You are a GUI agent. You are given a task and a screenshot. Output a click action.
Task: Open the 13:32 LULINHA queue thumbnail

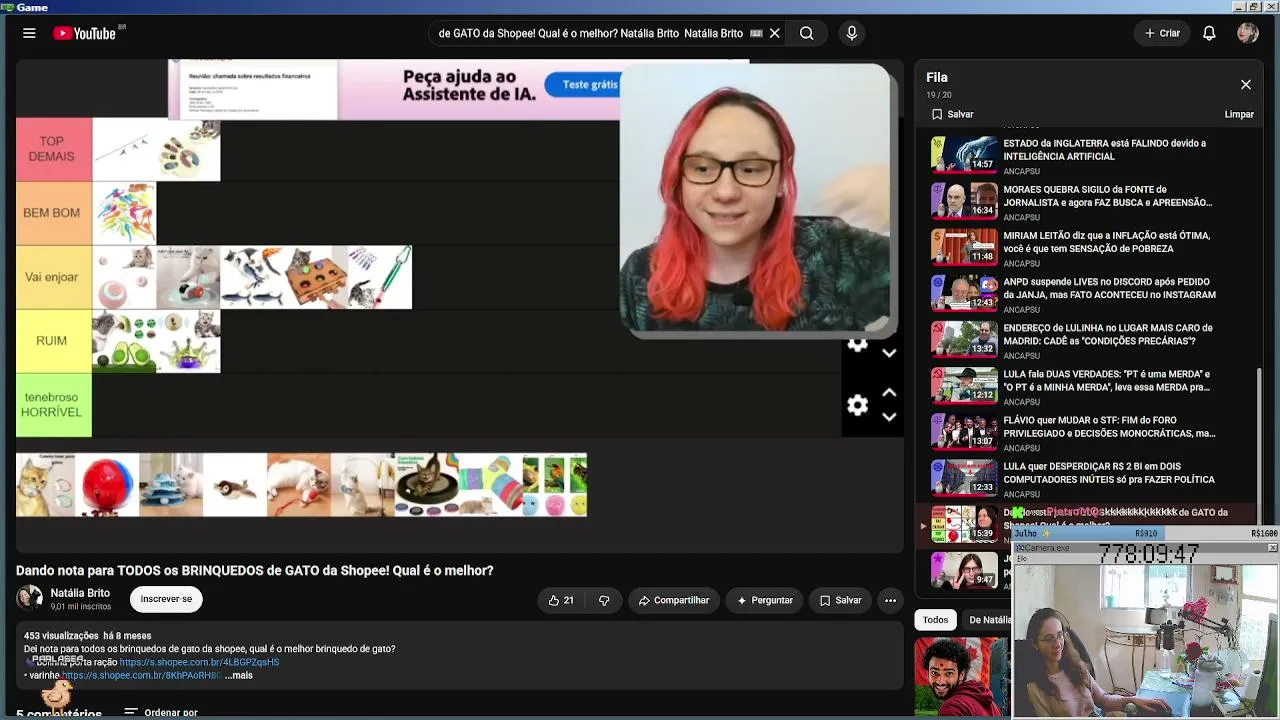click(x=964, y=339)
